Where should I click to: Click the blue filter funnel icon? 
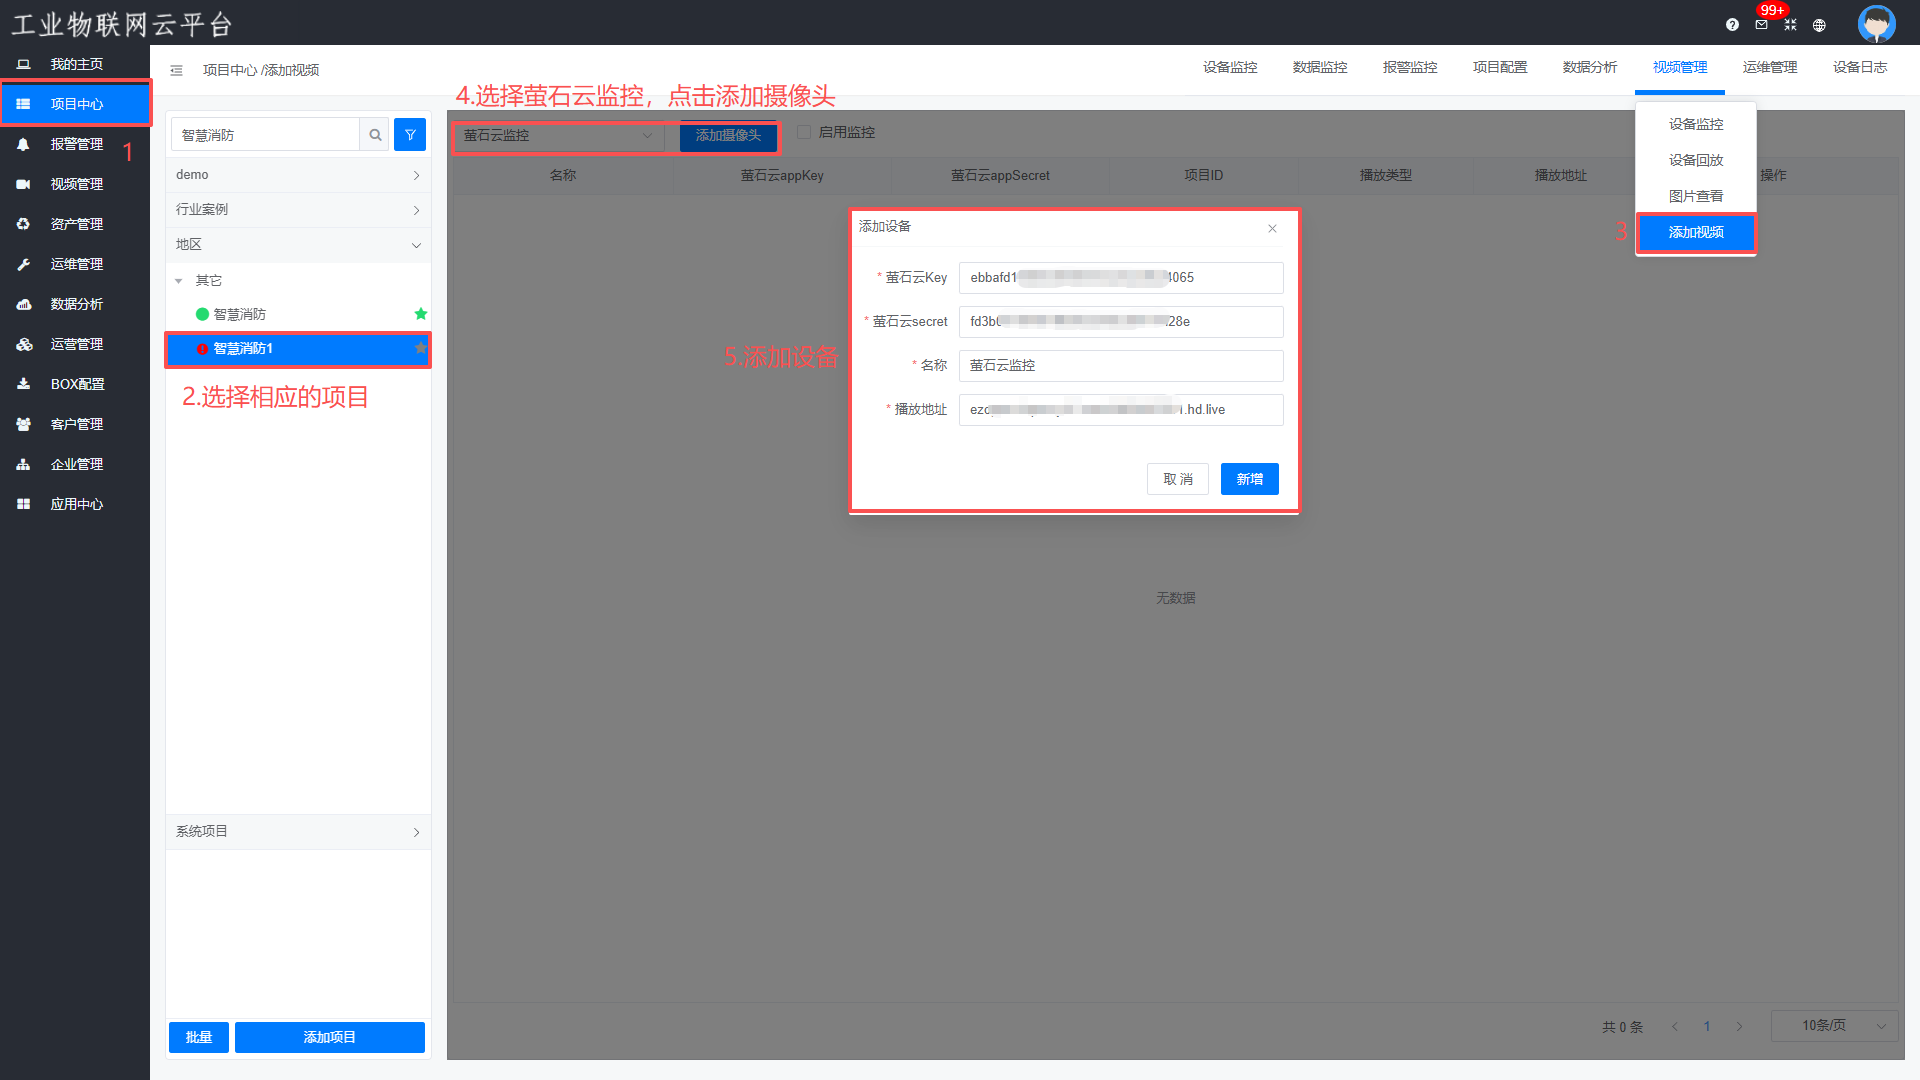(x=410, y=135)
